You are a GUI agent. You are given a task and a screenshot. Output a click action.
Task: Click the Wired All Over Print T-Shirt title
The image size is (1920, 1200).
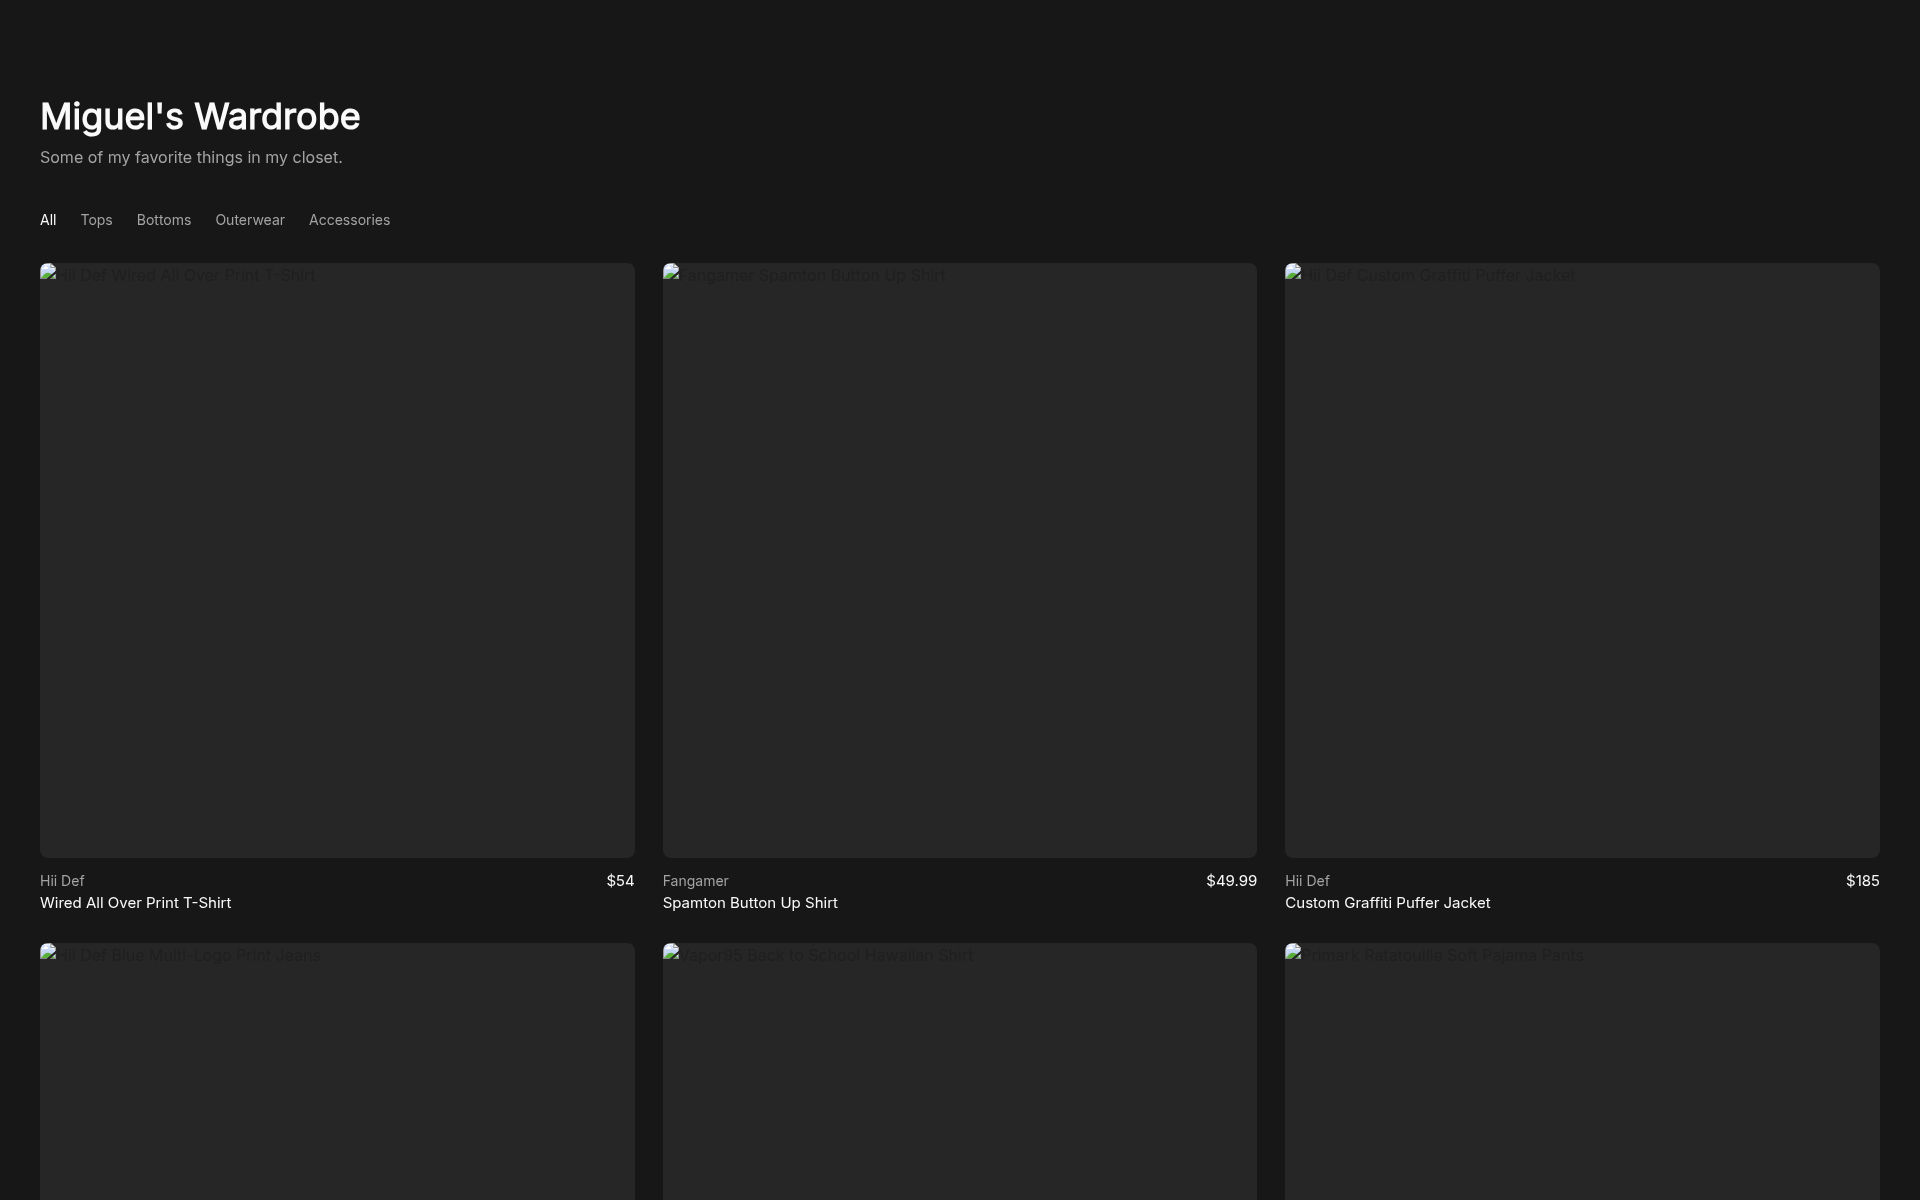point(135,903)
